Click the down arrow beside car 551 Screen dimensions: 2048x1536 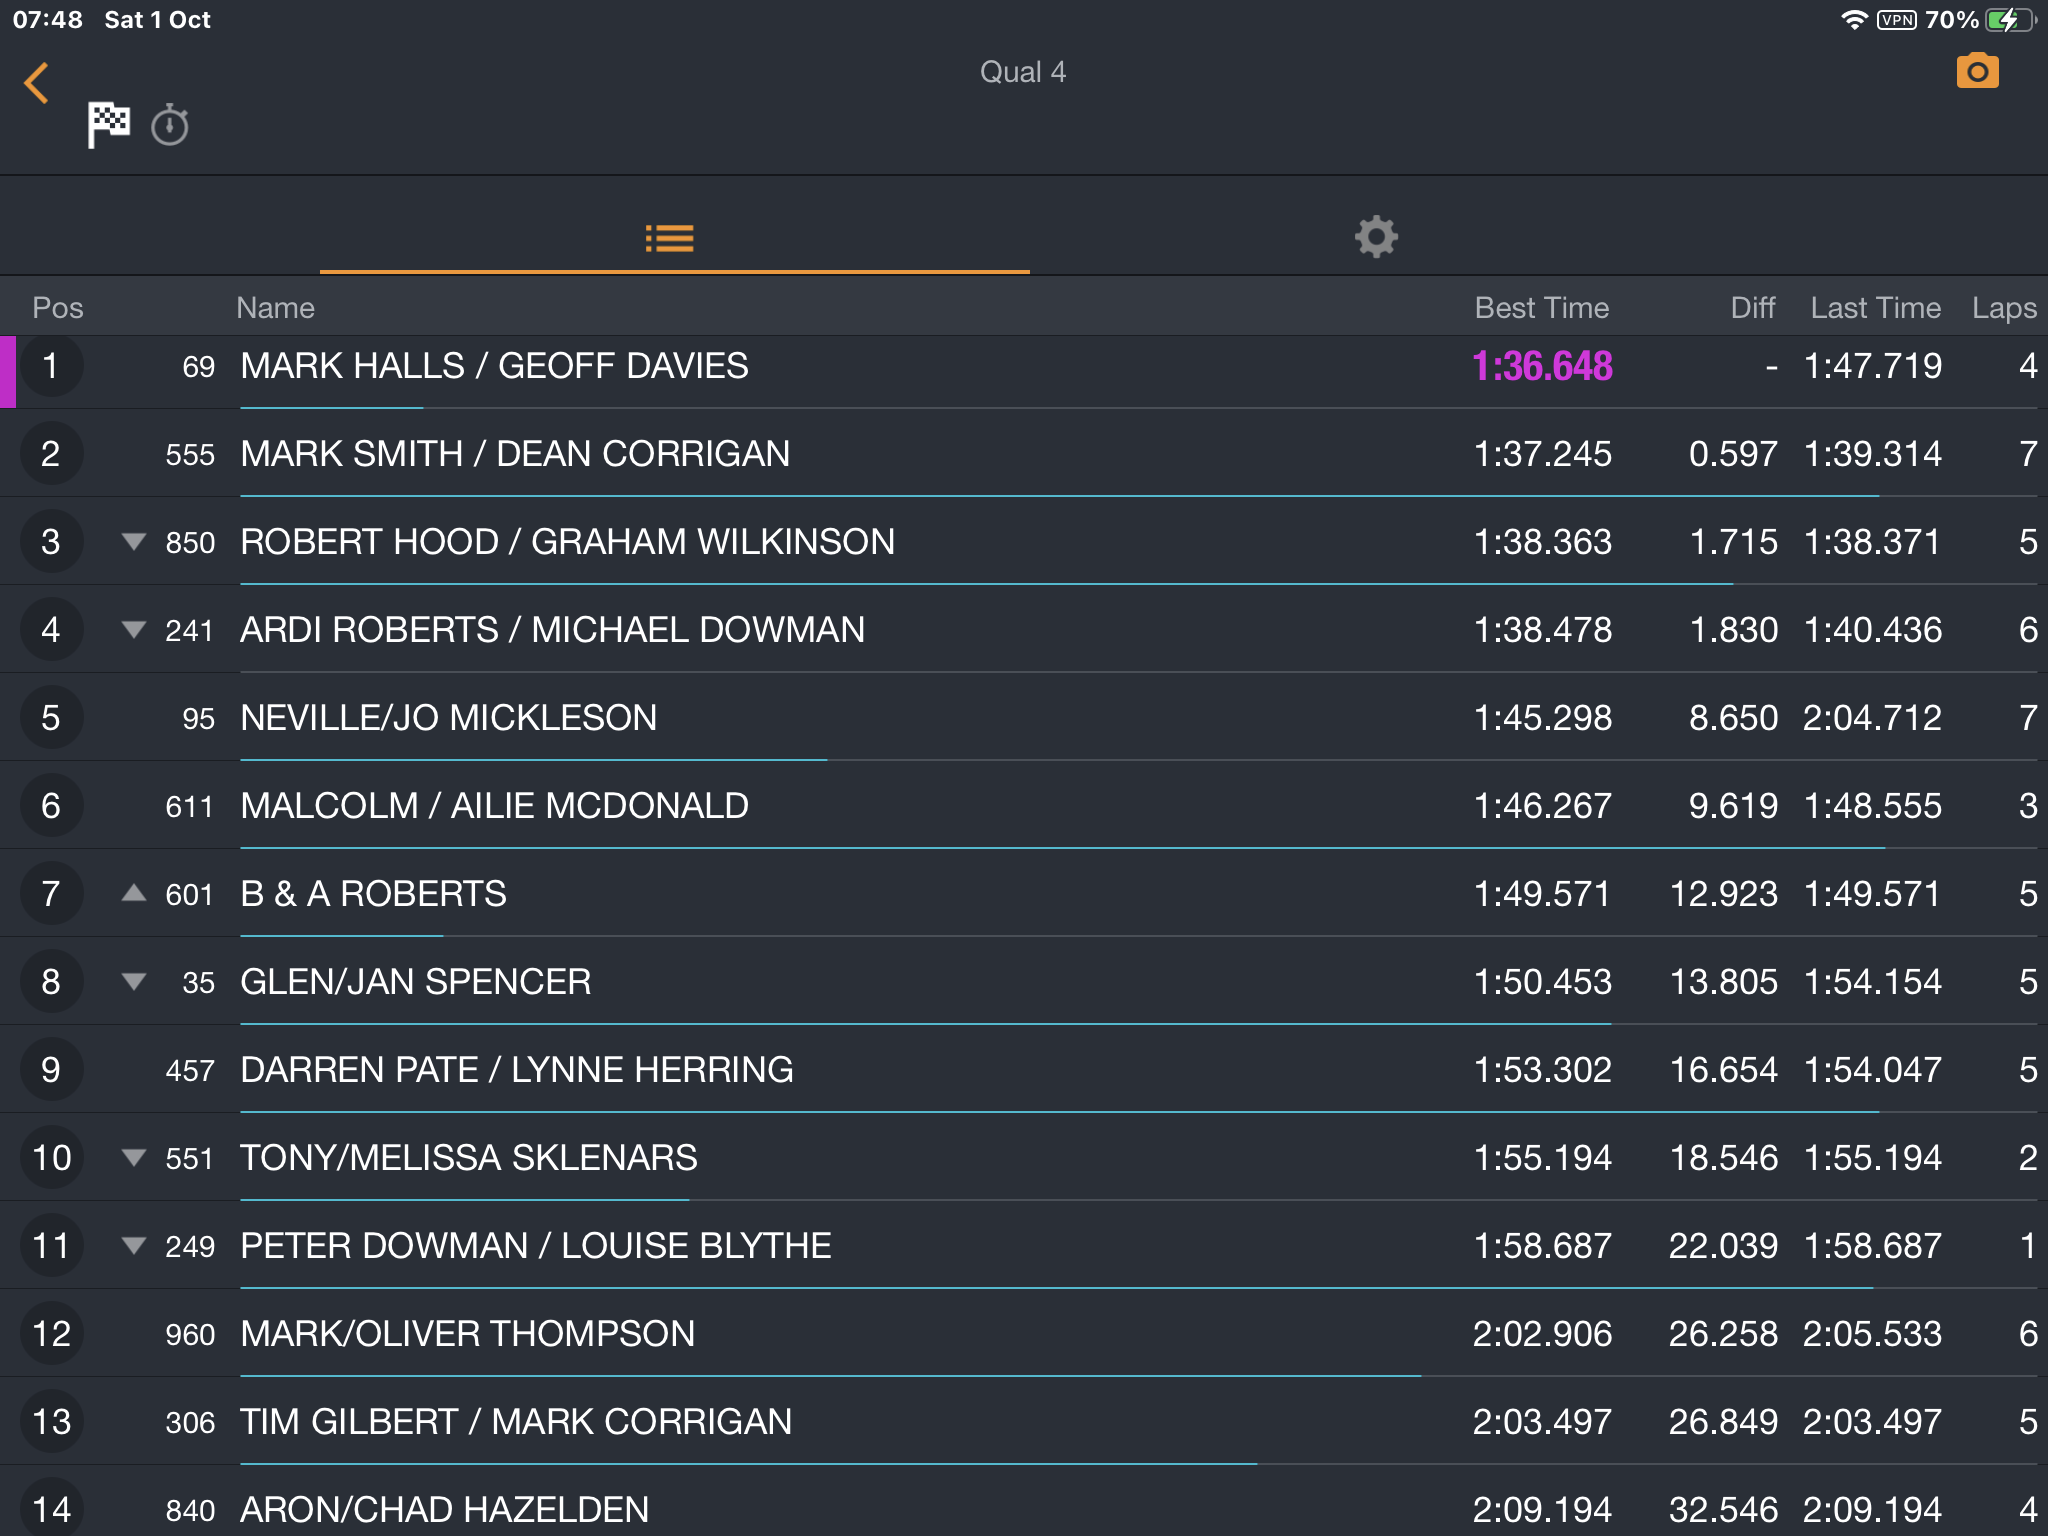click(x=134, y=1158)
